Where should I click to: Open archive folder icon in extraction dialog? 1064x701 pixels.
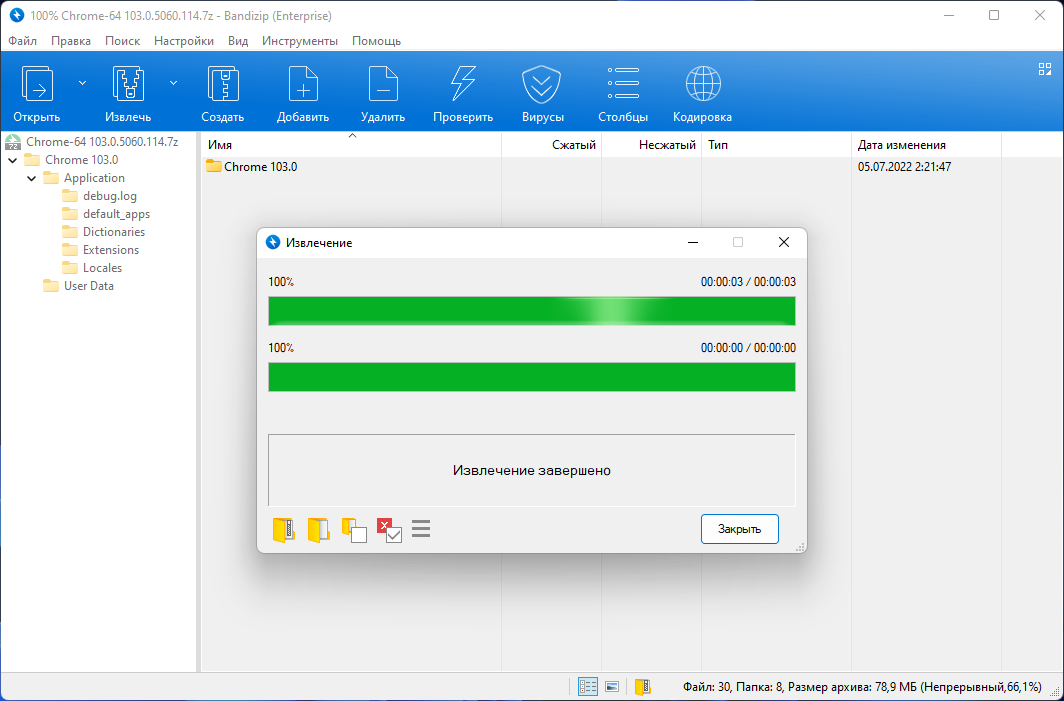point(284,530)
